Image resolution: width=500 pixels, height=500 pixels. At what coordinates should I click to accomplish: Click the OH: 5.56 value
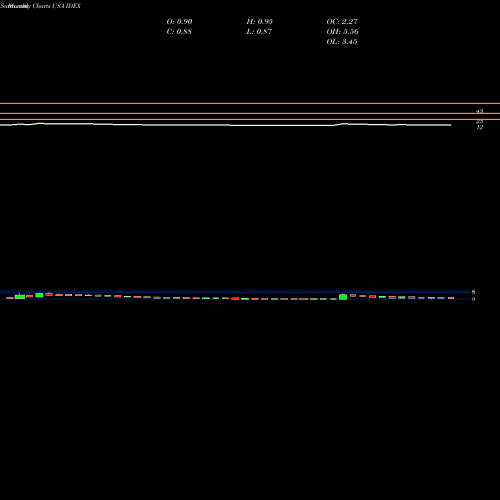pos(342,32)
